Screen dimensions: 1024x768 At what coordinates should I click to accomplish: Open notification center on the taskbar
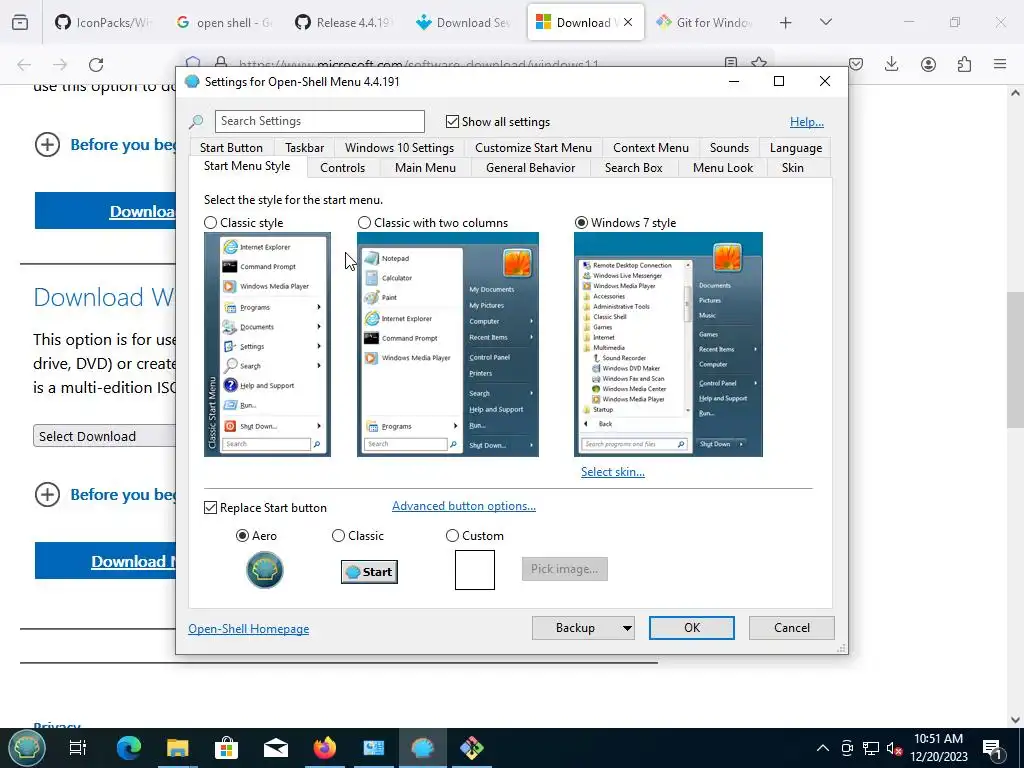point(993,748)
